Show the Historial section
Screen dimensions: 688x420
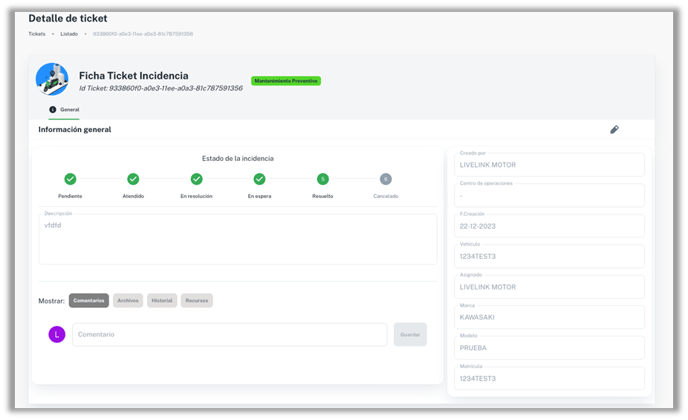pos(161,300)
